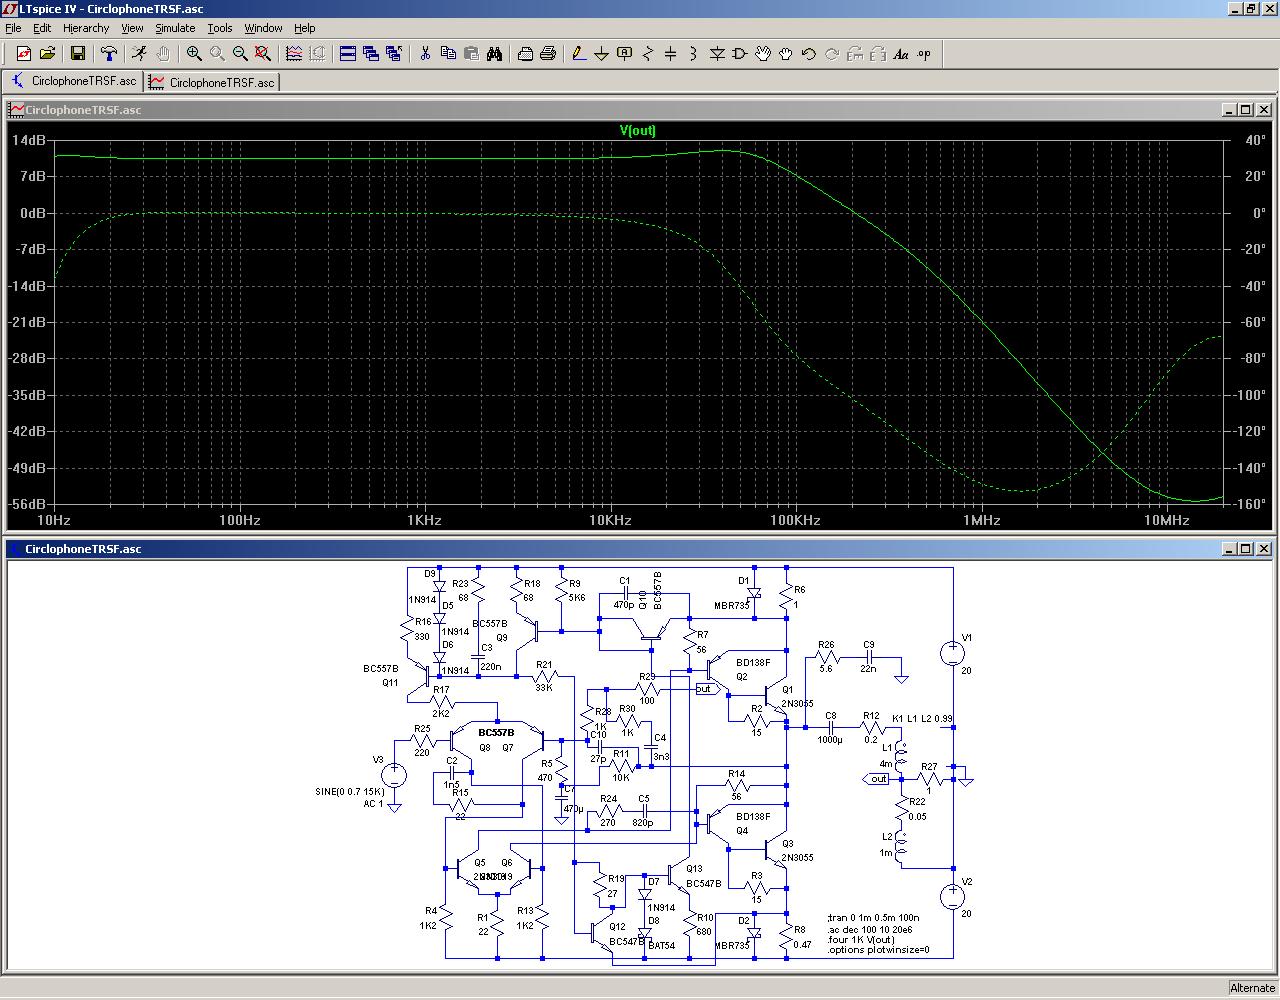The image size is (1280, 1000).
Task: Open the Help menu
Action: click(305, 28)
